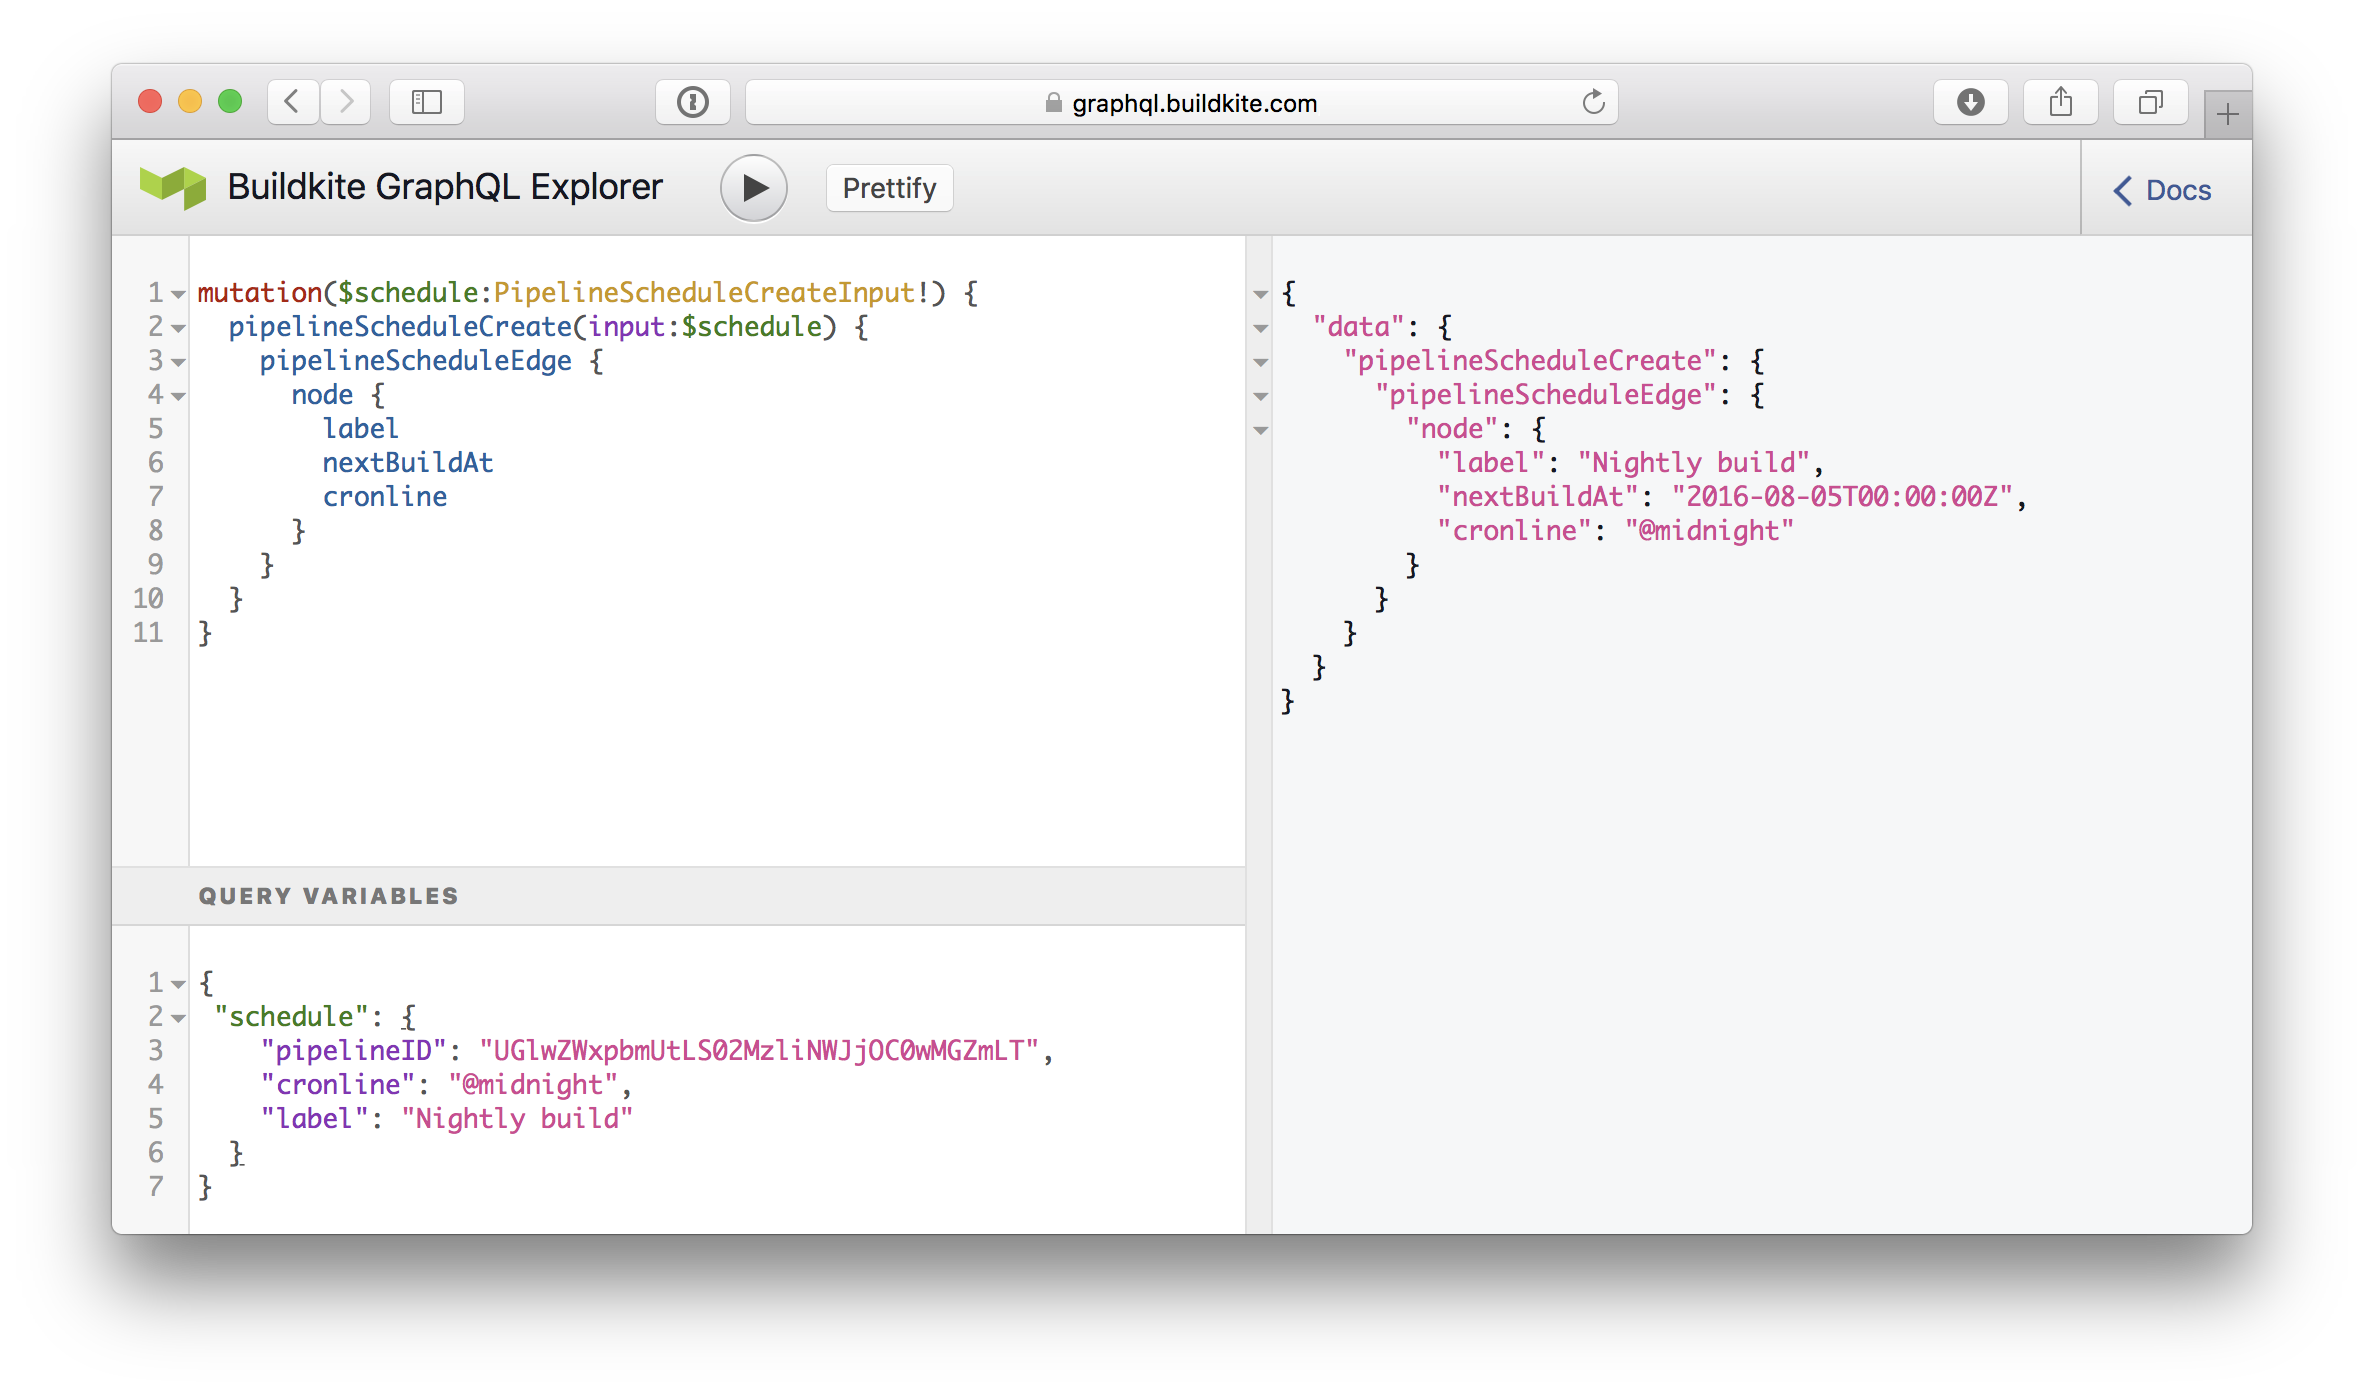
Task: Fold "pipelineScheduleCreate" in response pane
Action: tap(1261, 362)
